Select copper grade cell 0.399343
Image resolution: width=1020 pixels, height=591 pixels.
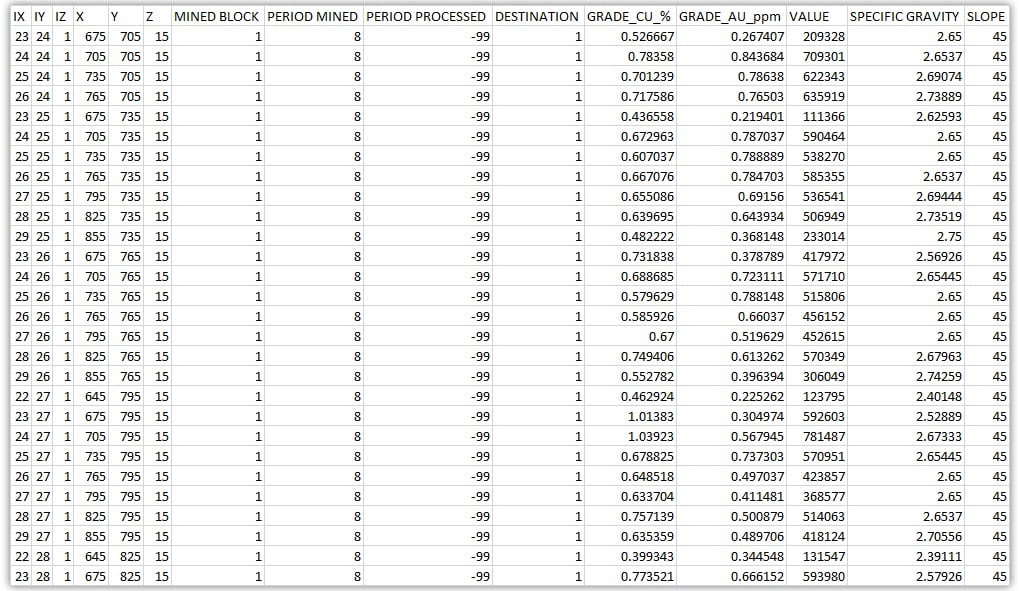pyautogui.click(x=629, y=557)
